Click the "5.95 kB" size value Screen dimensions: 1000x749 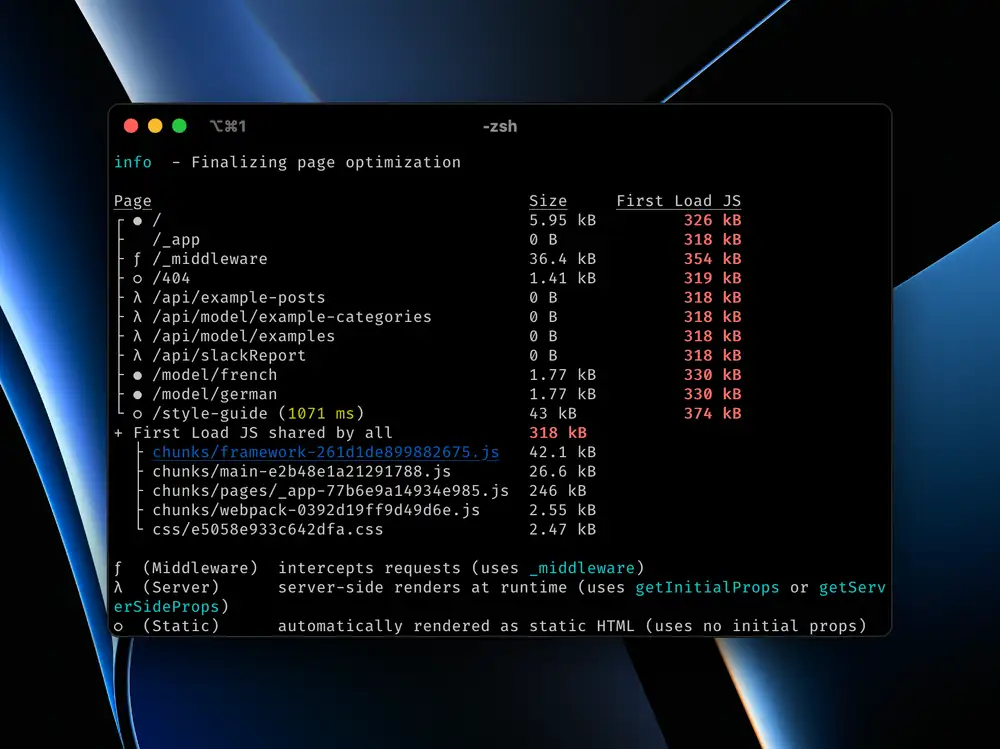(562, 220)
